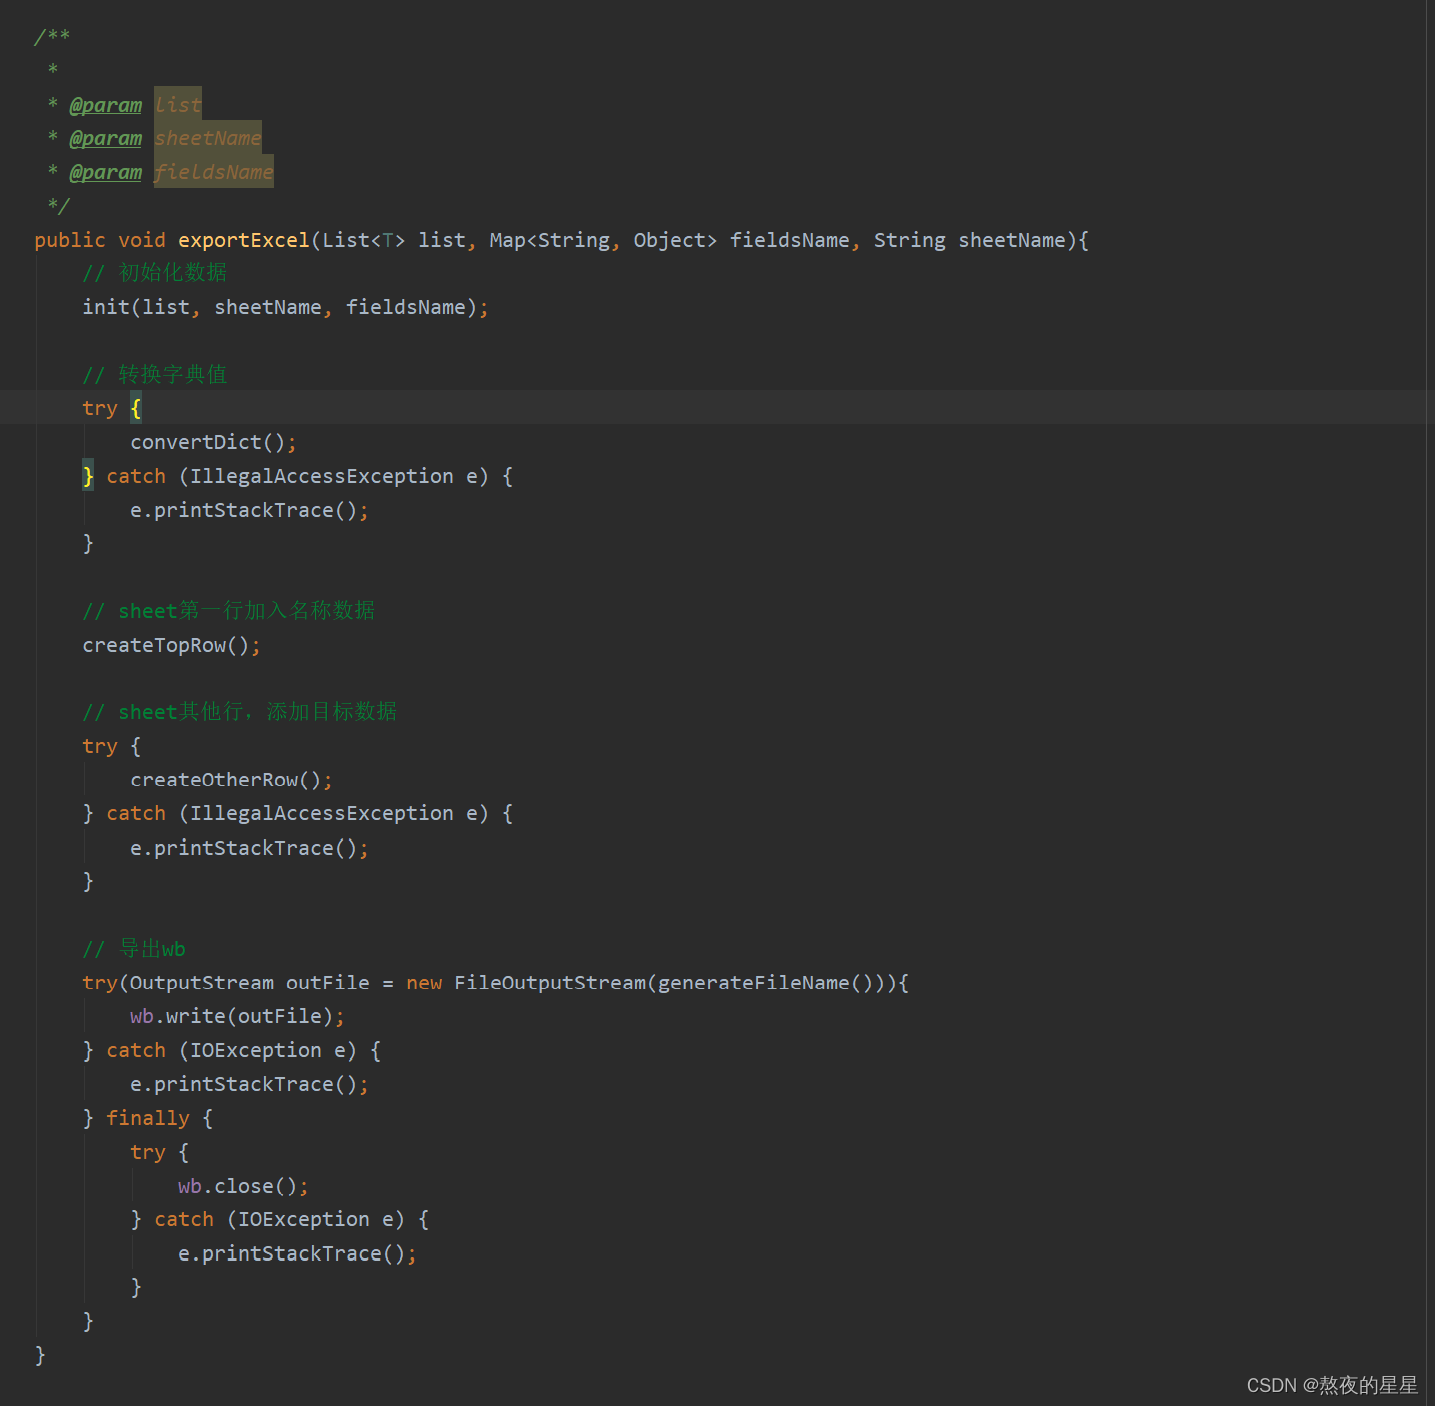Click 'Map<String, Object>' parameter type
The width and height of the screenshot is (1435, 1406).
[603, 240]
